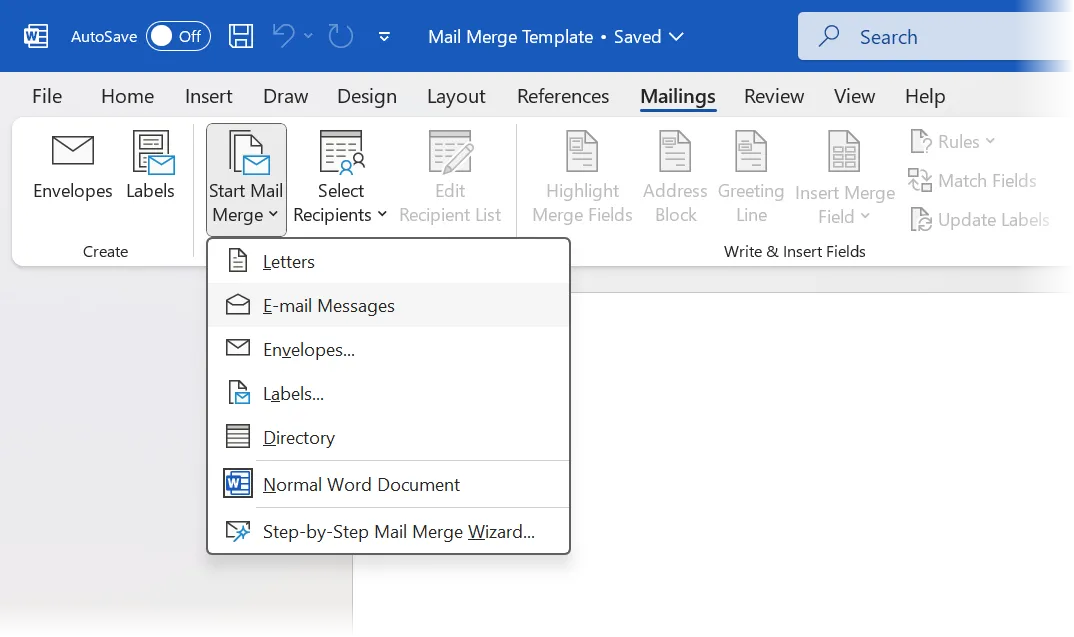
Task: Select the Mailings tab
Action: point(678,96)
